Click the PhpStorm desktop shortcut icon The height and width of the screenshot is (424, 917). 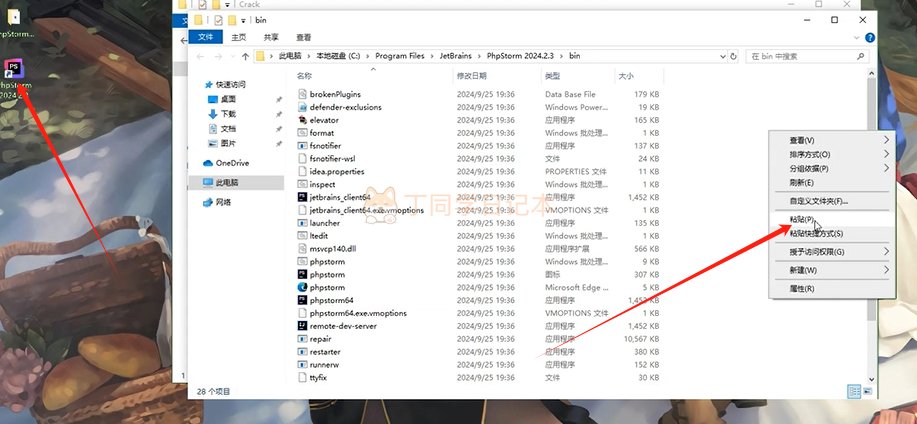pos(13,70)
